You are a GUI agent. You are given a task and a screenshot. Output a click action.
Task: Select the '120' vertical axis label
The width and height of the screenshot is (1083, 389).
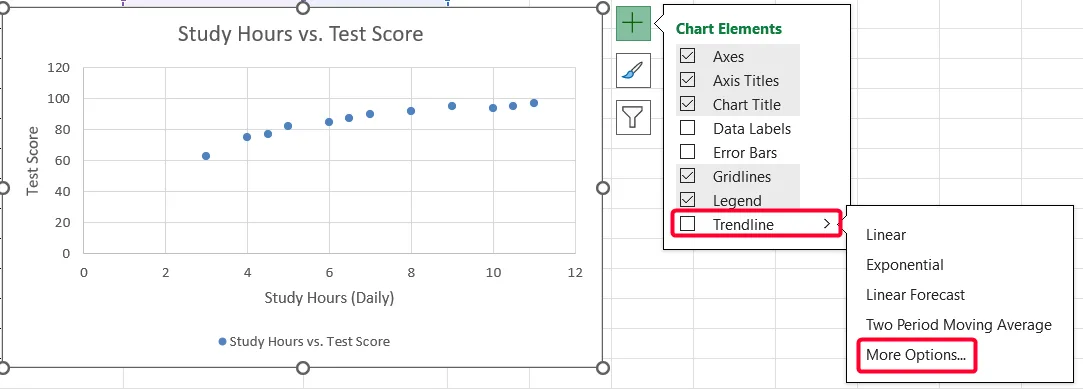pyautogui.click(x=59, y=68)
